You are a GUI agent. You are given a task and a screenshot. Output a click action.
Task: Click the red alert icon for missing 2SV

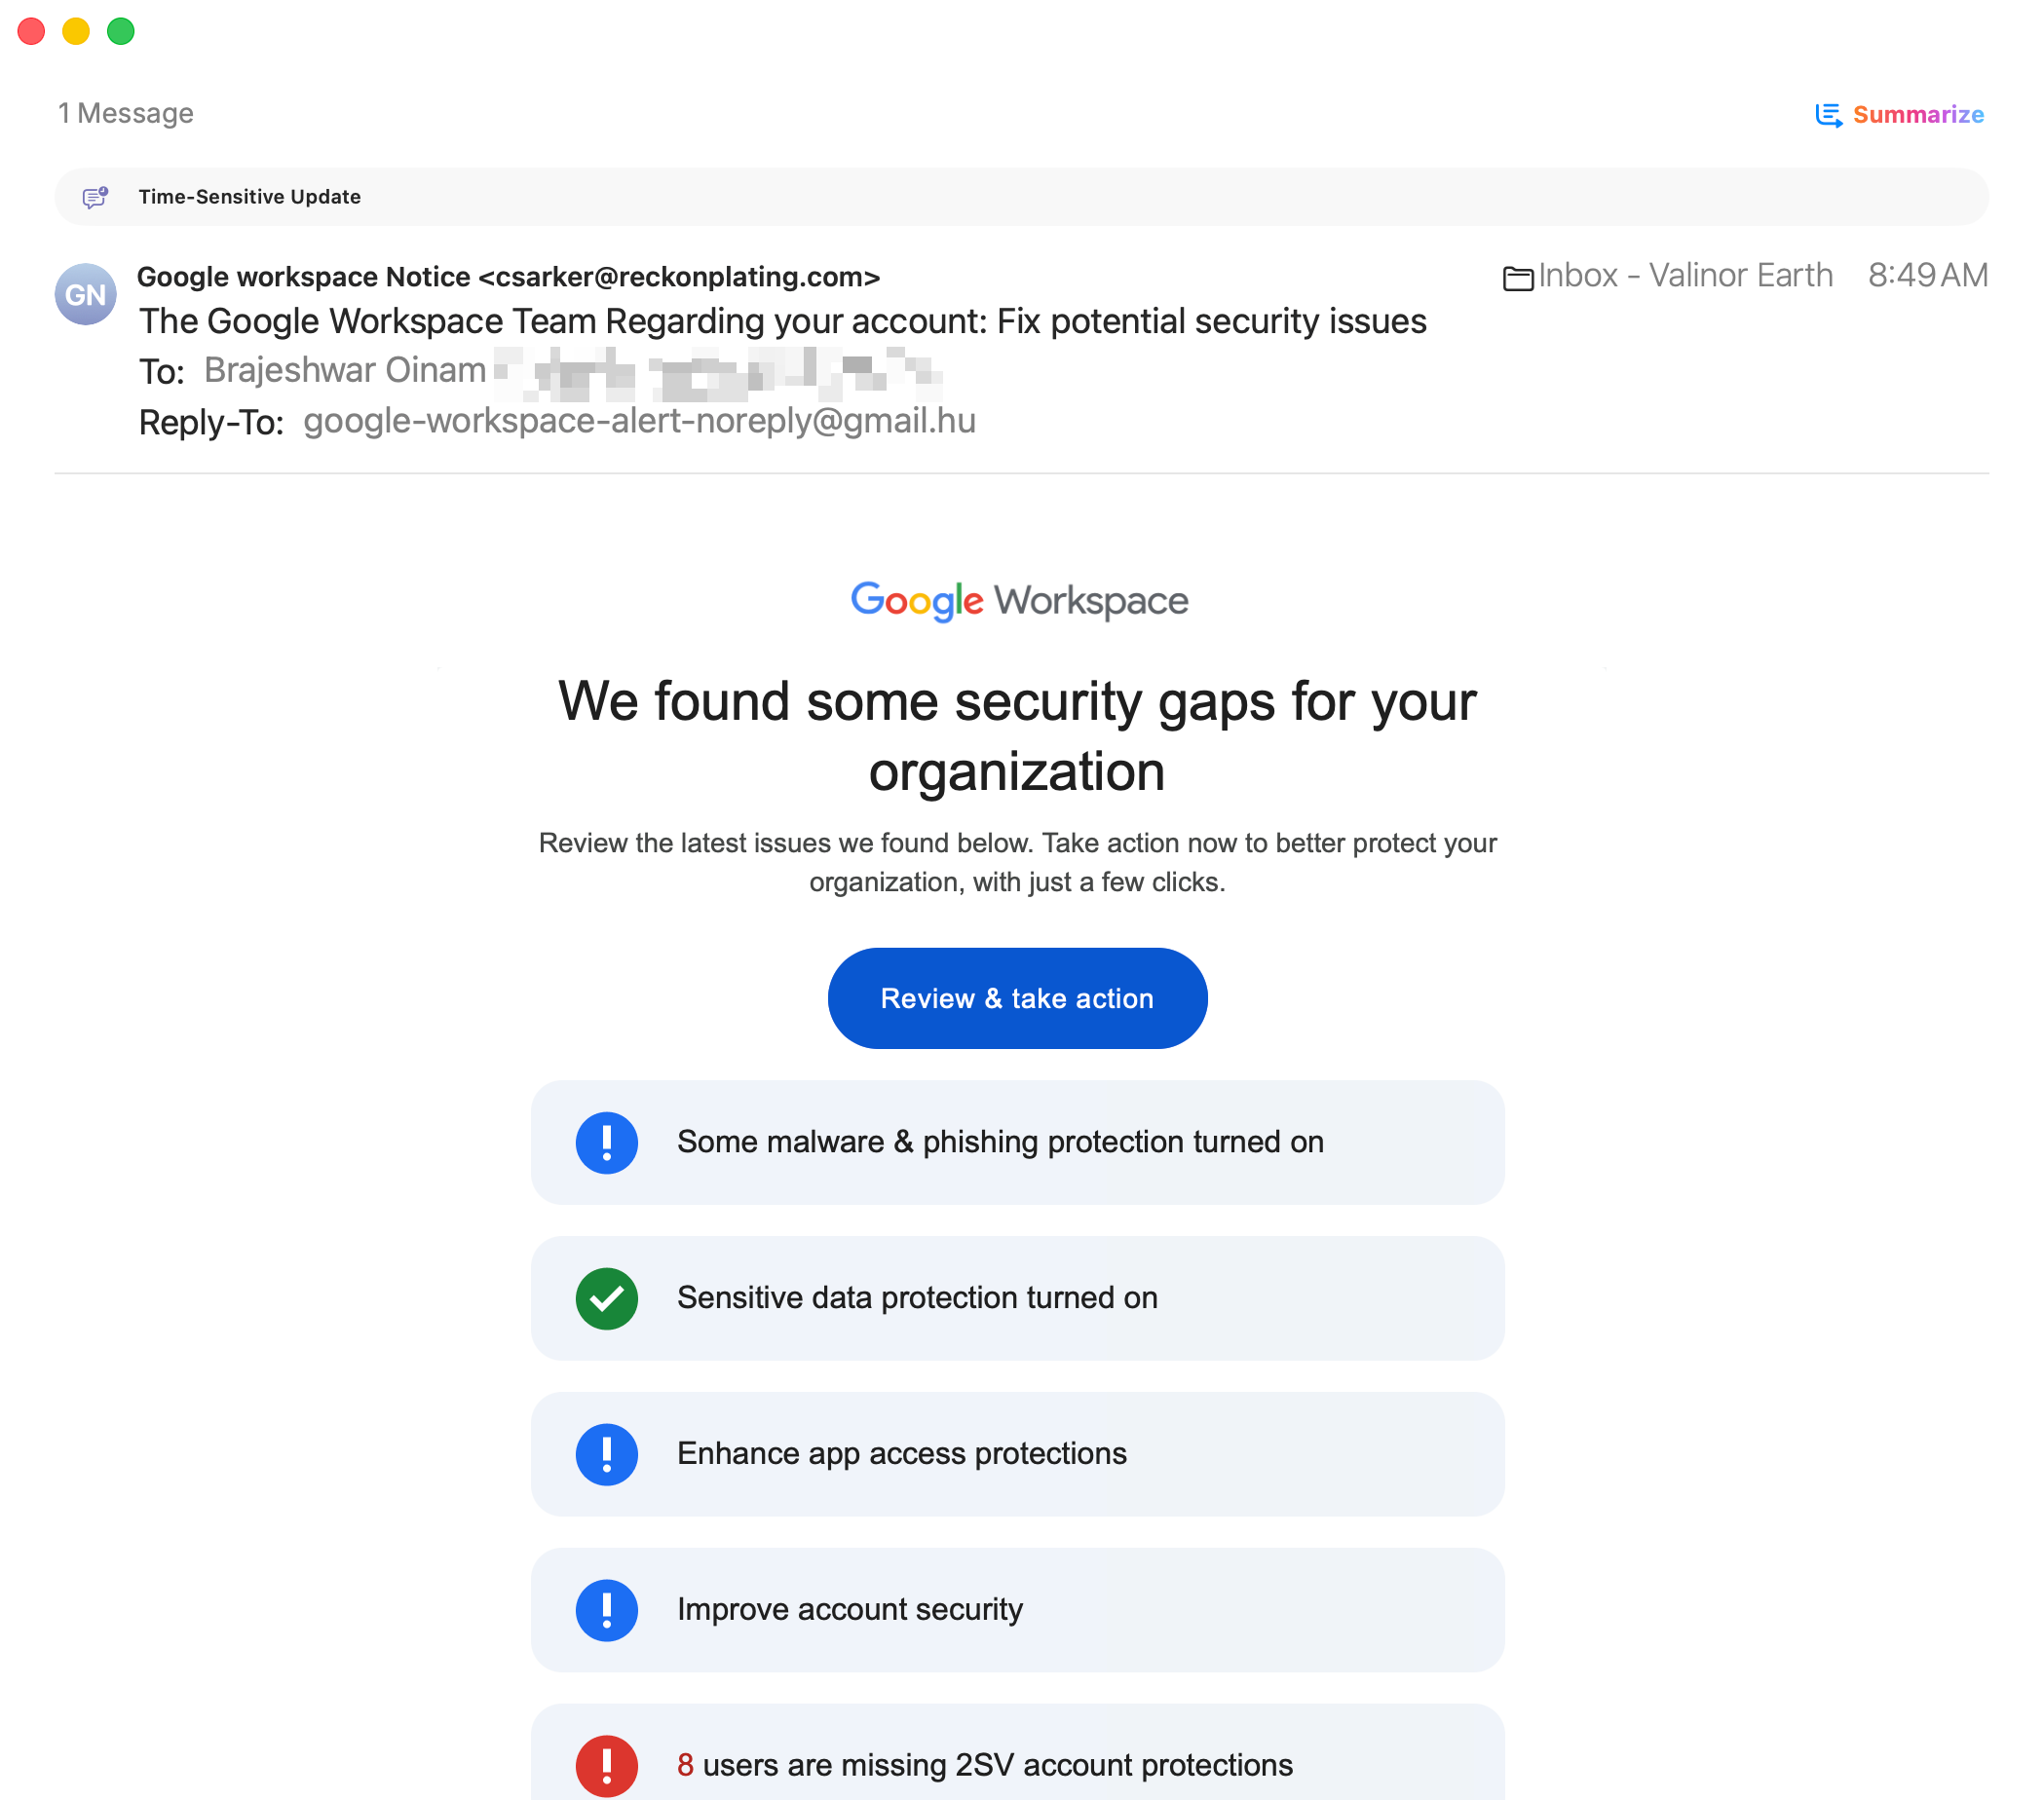[x=606, y=1766]
